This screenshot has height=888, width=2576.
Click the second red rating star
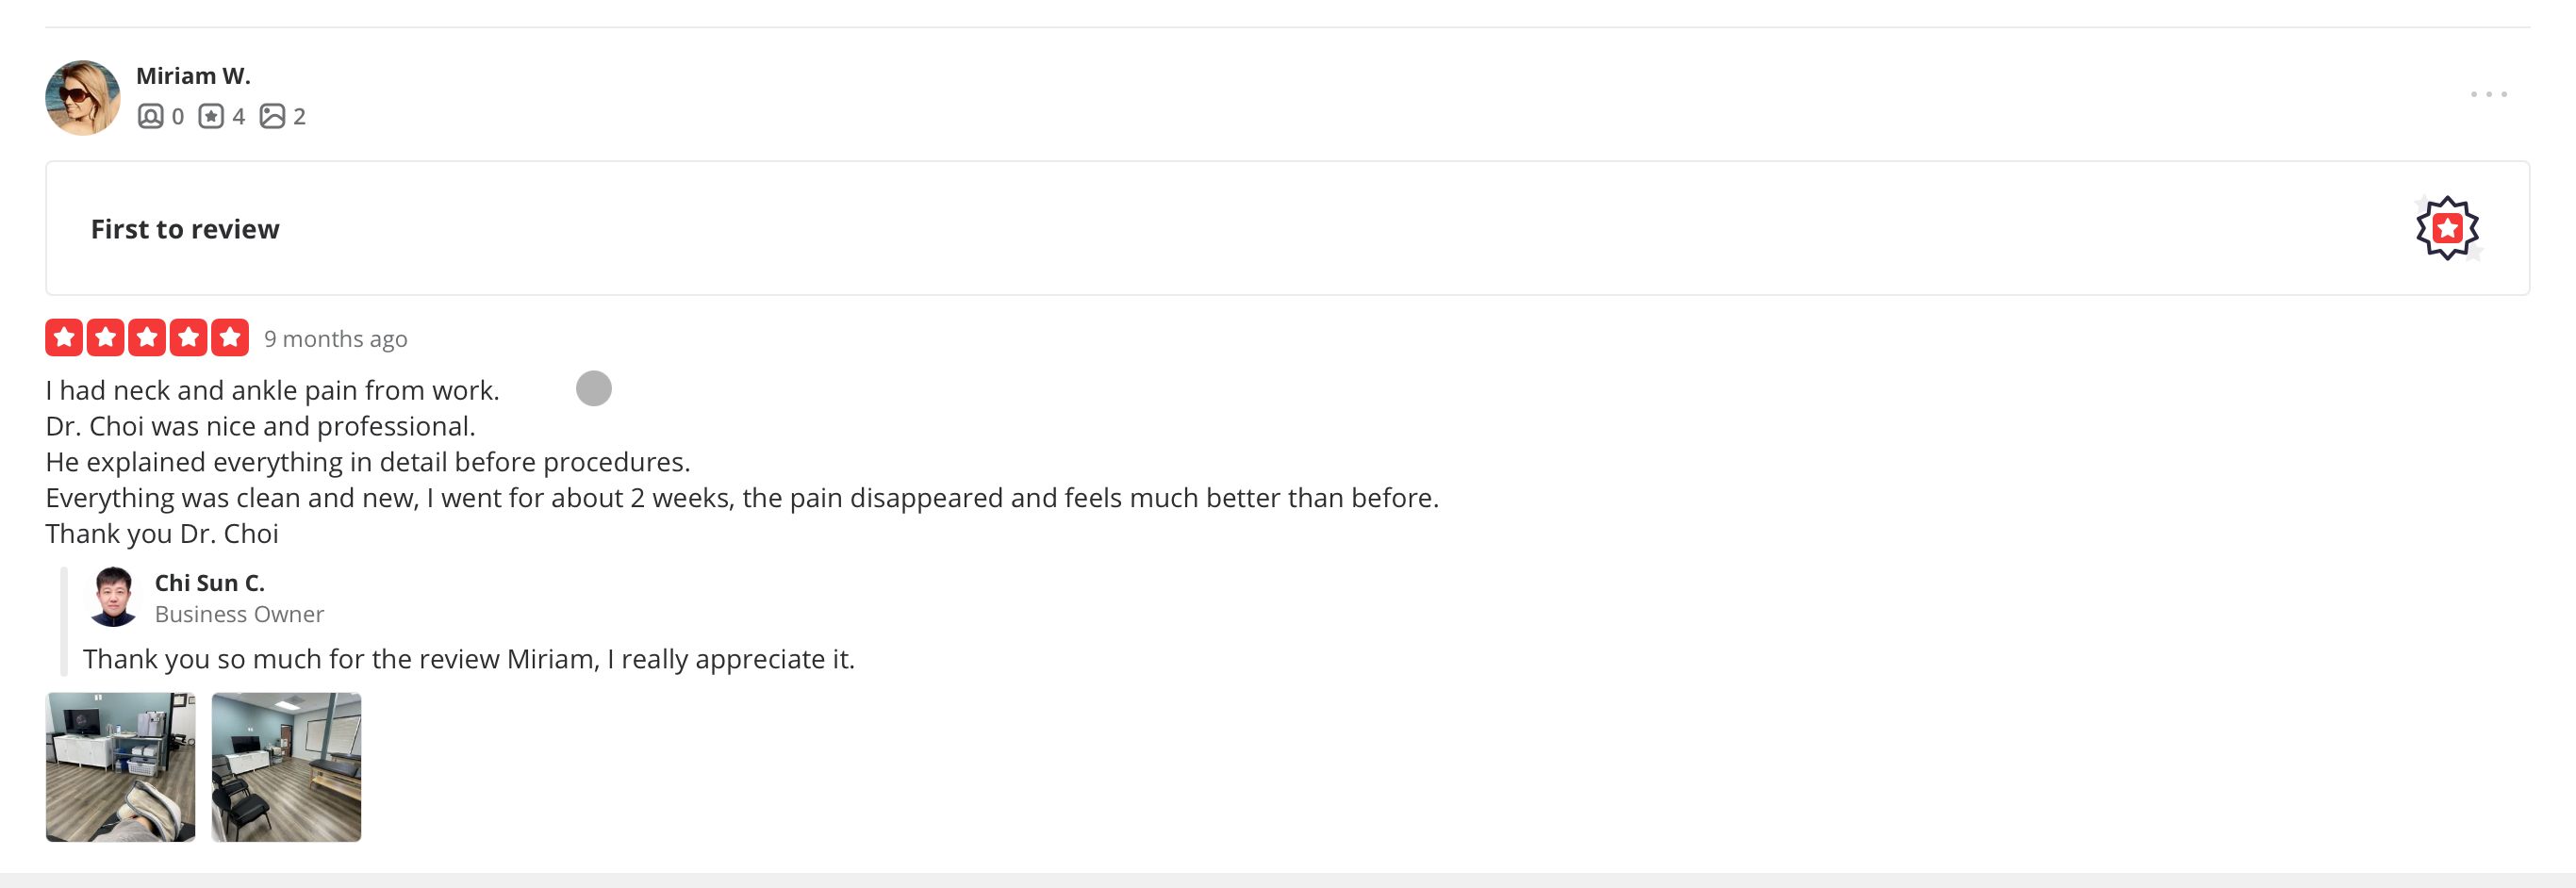click(x=105, y=338)
